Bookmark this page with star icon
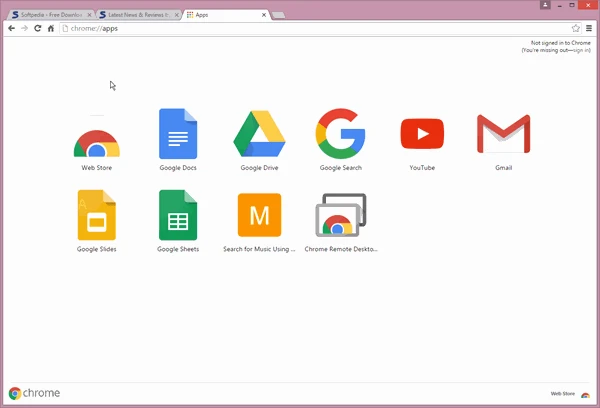Viewport: 600px width, 408px height. (x=576, y=29)
